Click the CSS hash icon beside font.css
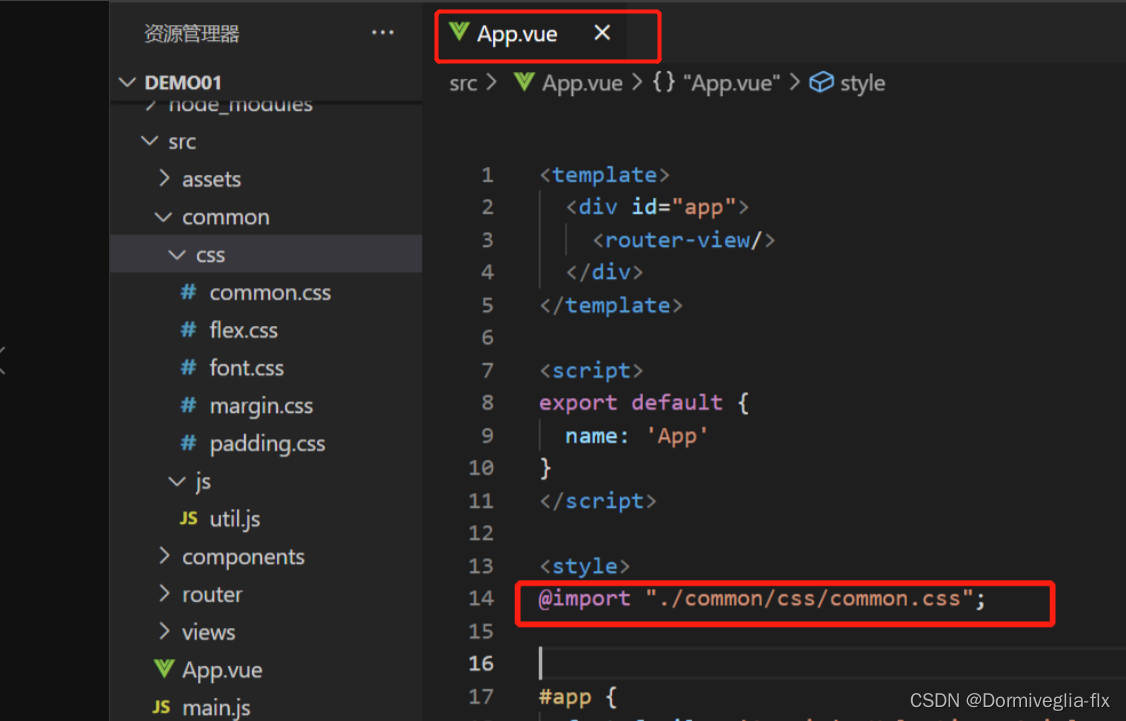The image size is (1126, 721). [188, 367]
